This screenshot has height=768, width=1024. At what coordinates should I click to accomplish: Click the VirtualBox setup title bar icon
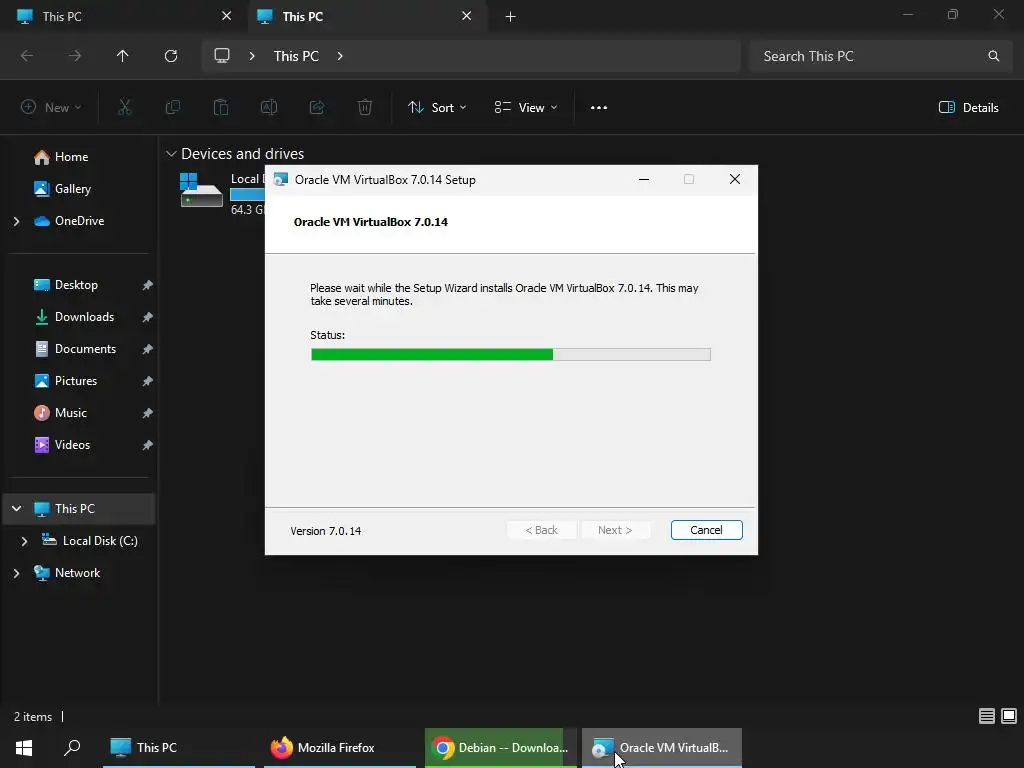[x=281, y=180]
